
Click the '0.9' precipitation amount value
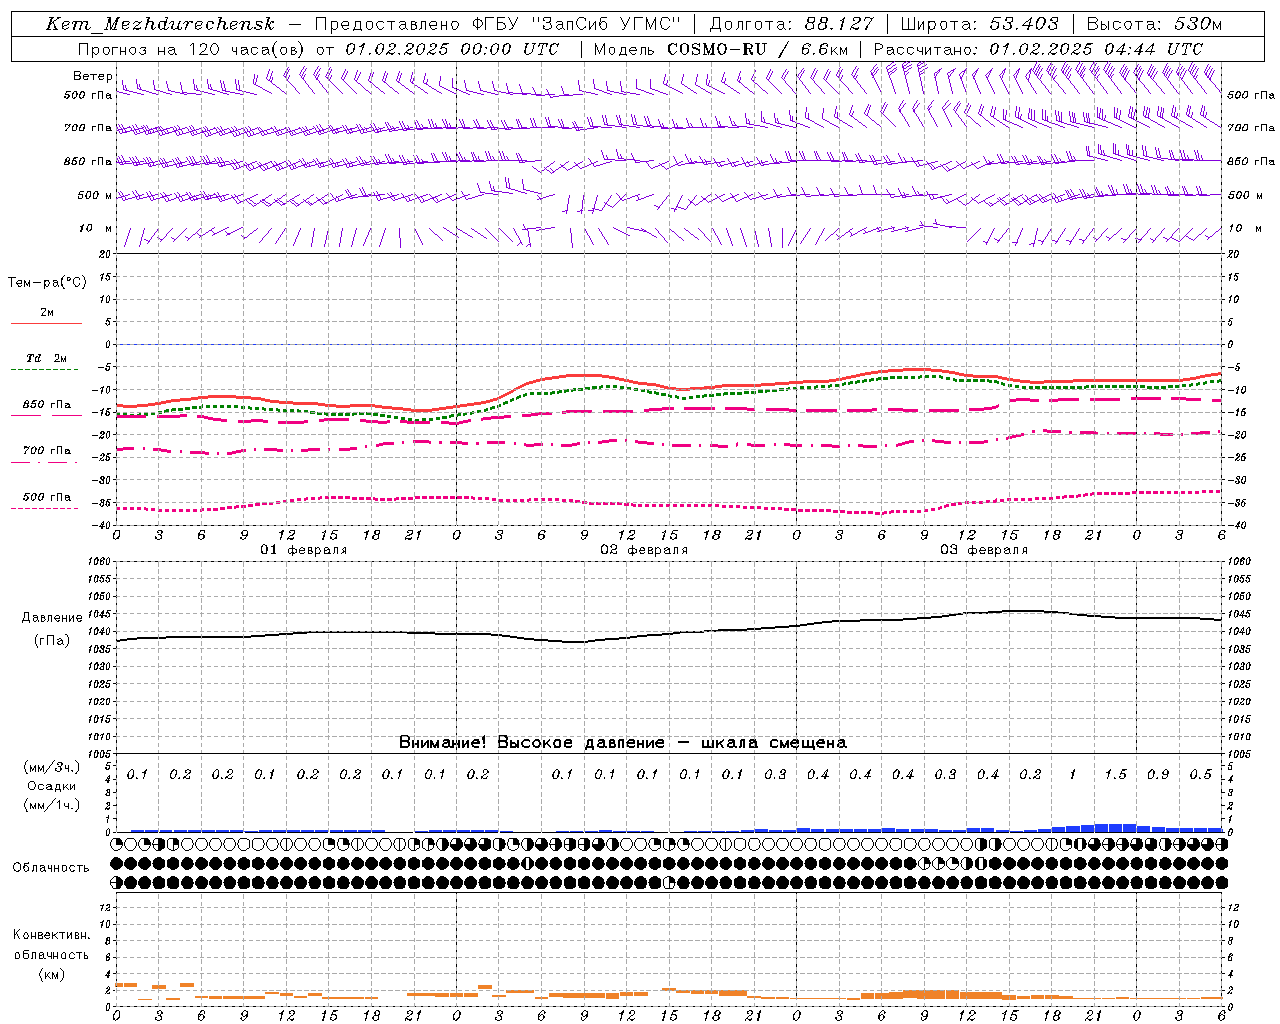click(1158, 774)
